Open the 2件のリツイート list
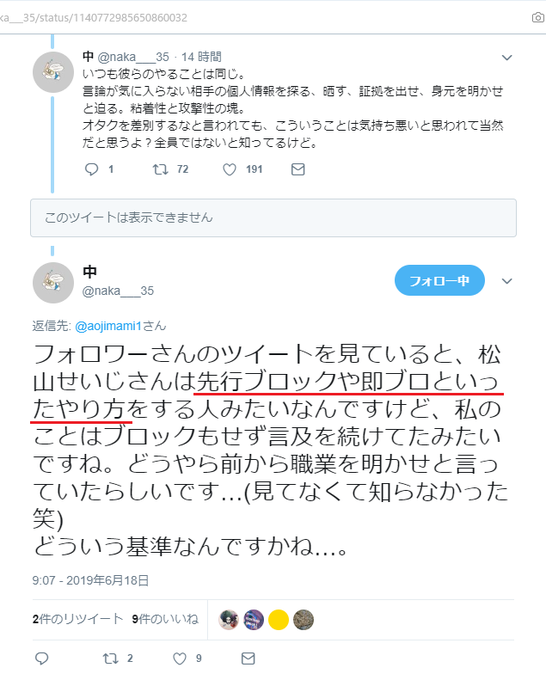This screenshot has width=546, height=680. (78, 619)
